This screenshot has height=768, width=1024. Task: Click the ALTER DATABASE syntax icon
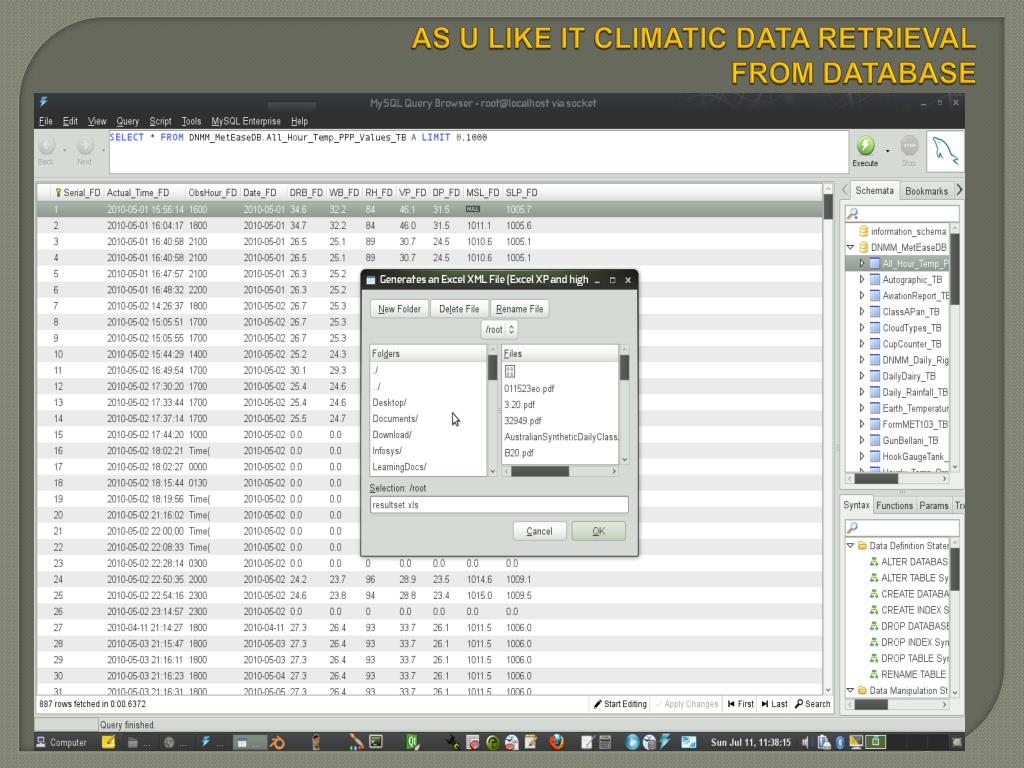click(x=874, y=562)
